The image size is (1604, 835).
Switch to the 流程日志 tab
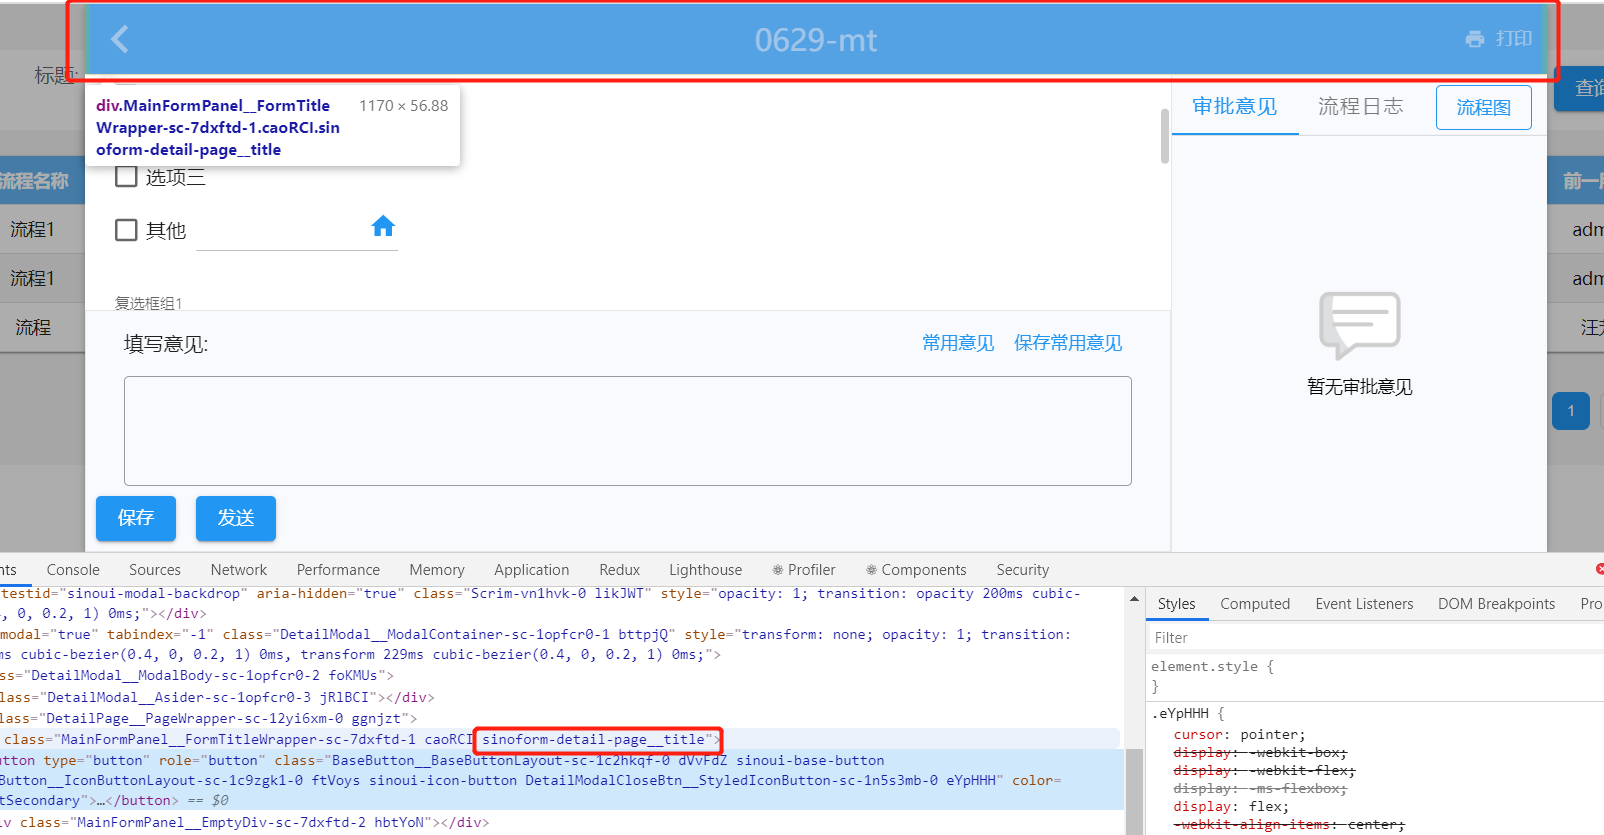pos(1360,107)
